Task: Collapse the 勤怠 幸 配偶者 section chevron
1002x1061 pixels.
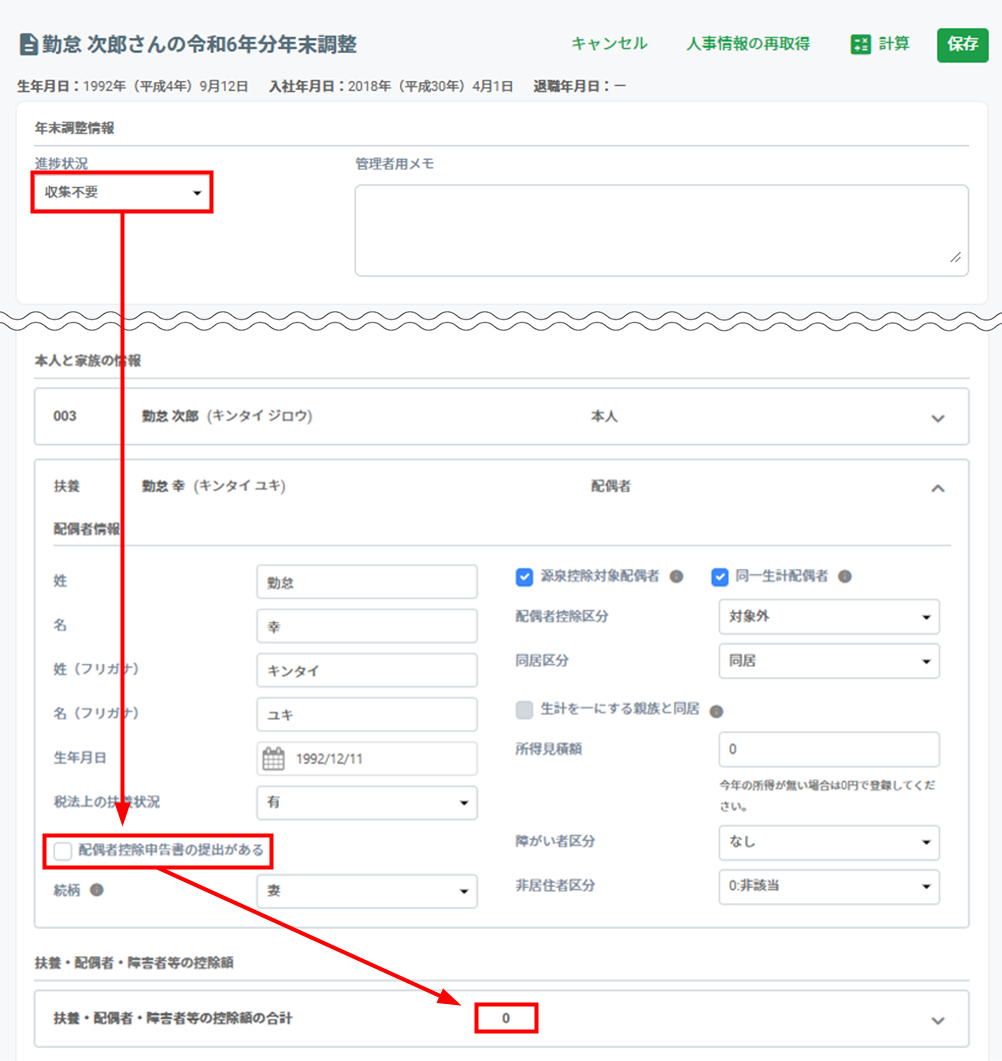Action: coord(938,488)
